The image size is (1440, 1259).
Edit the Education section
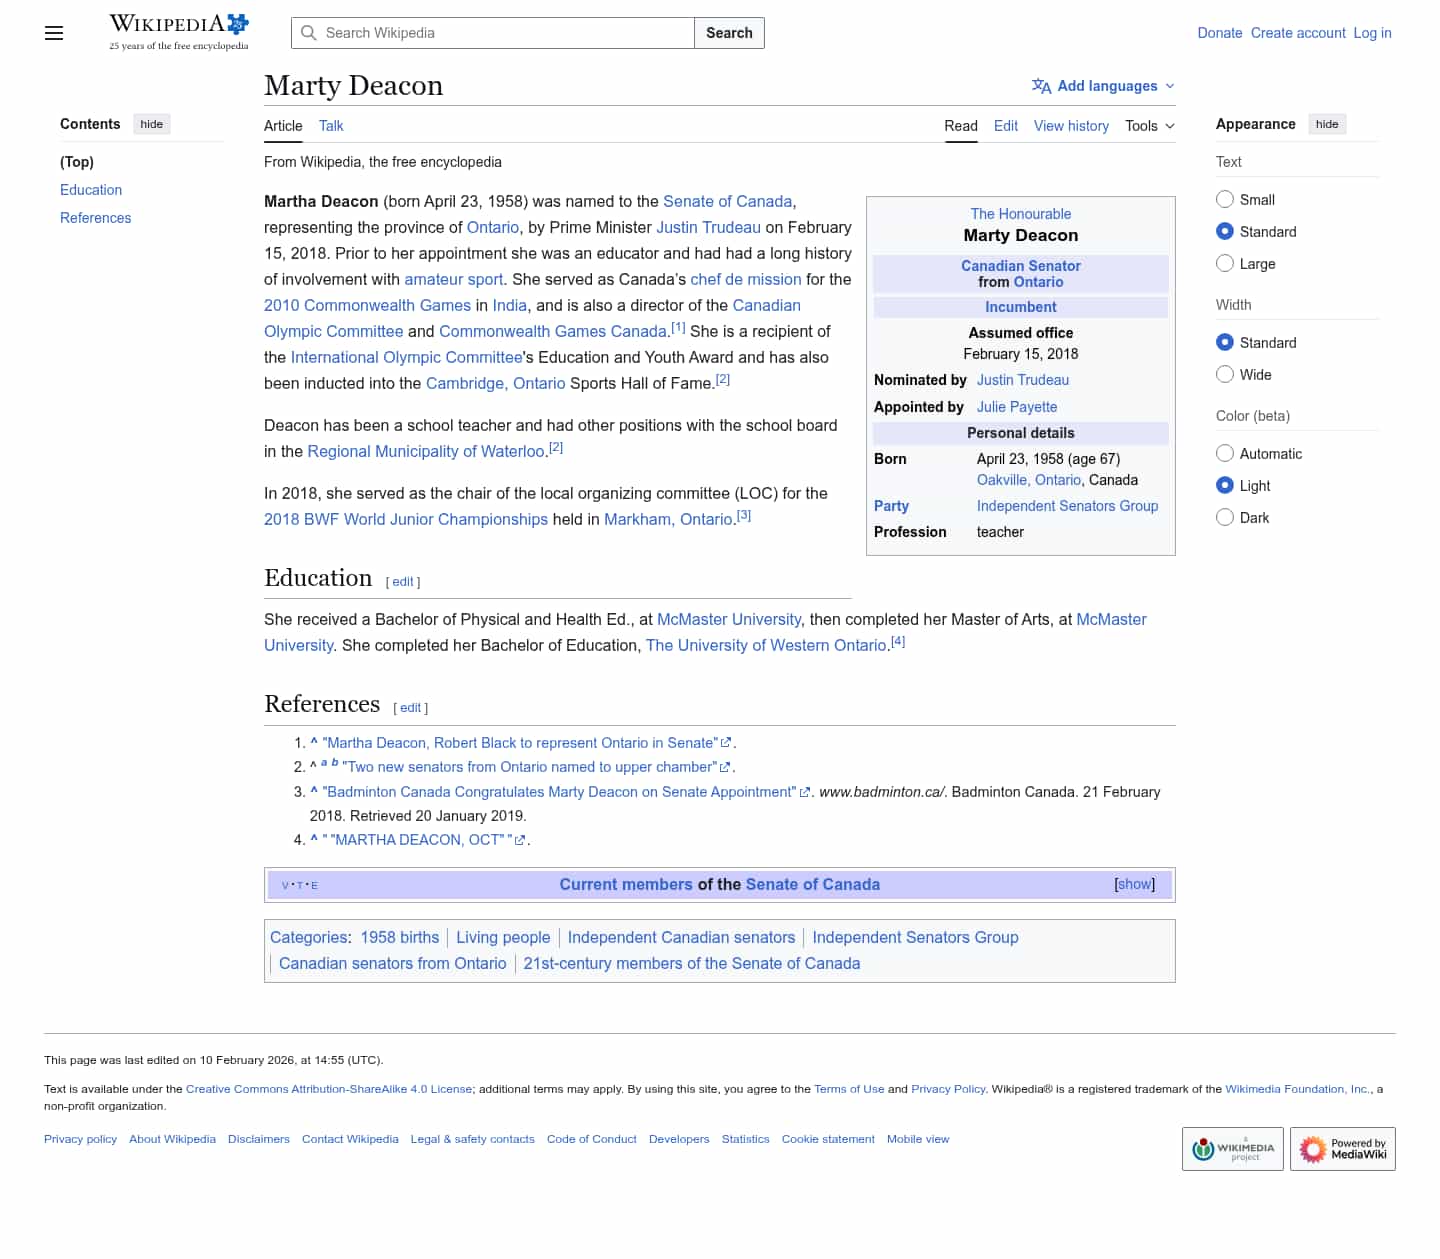click(x=403, y=582)
